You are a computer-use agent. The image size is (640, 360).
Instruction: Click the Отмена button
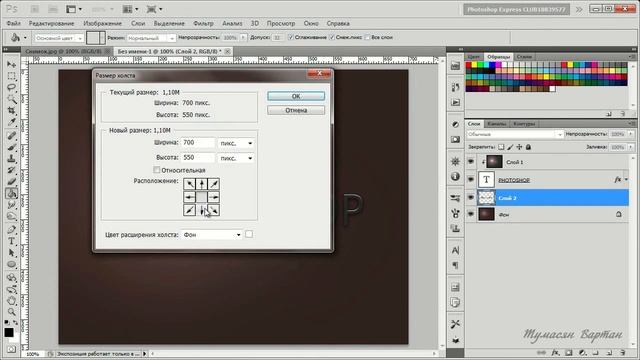tap(296, 110)
